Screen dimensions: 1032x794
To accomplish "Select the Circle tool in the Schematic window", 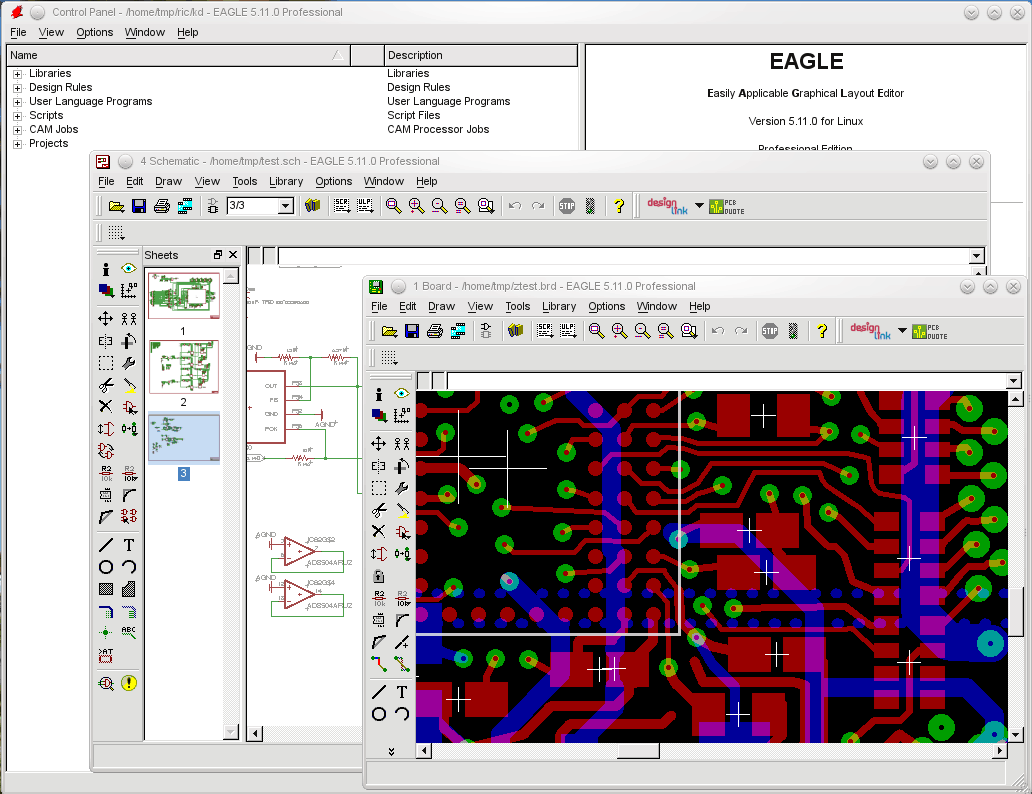I will 105,567.
